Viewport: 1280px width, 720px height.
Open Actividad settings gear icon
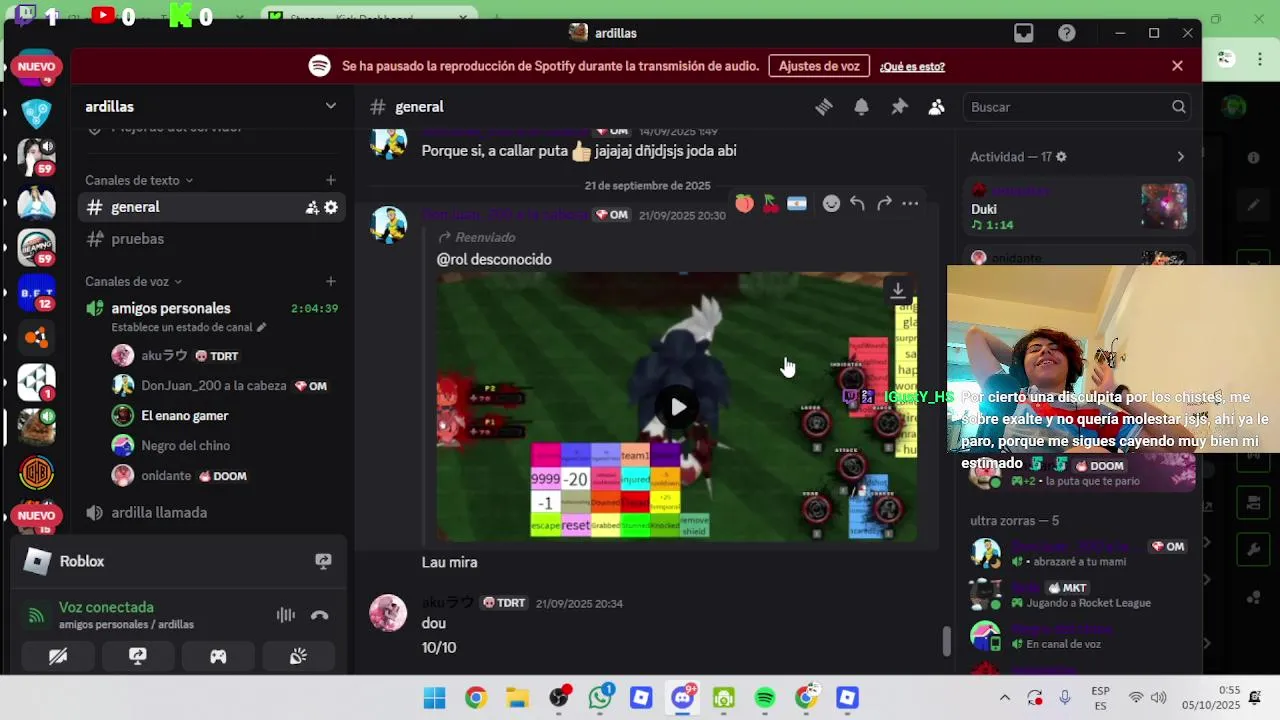pyautogui.click(x=1061, y=157)
